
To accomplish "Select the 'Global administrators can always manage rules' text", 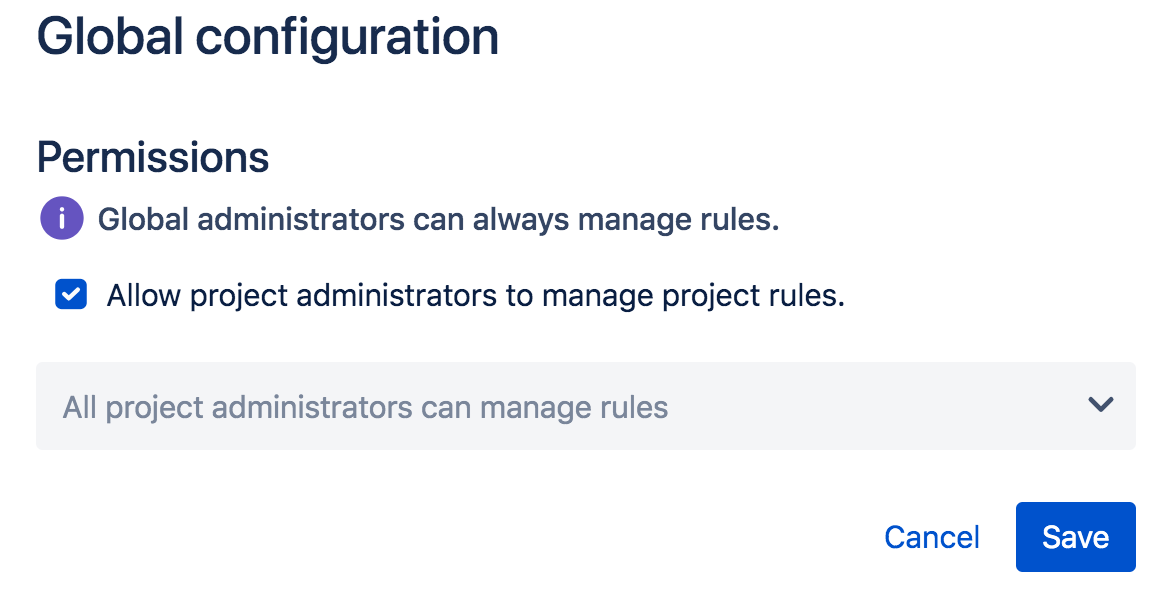I will [x=438, y=219].
